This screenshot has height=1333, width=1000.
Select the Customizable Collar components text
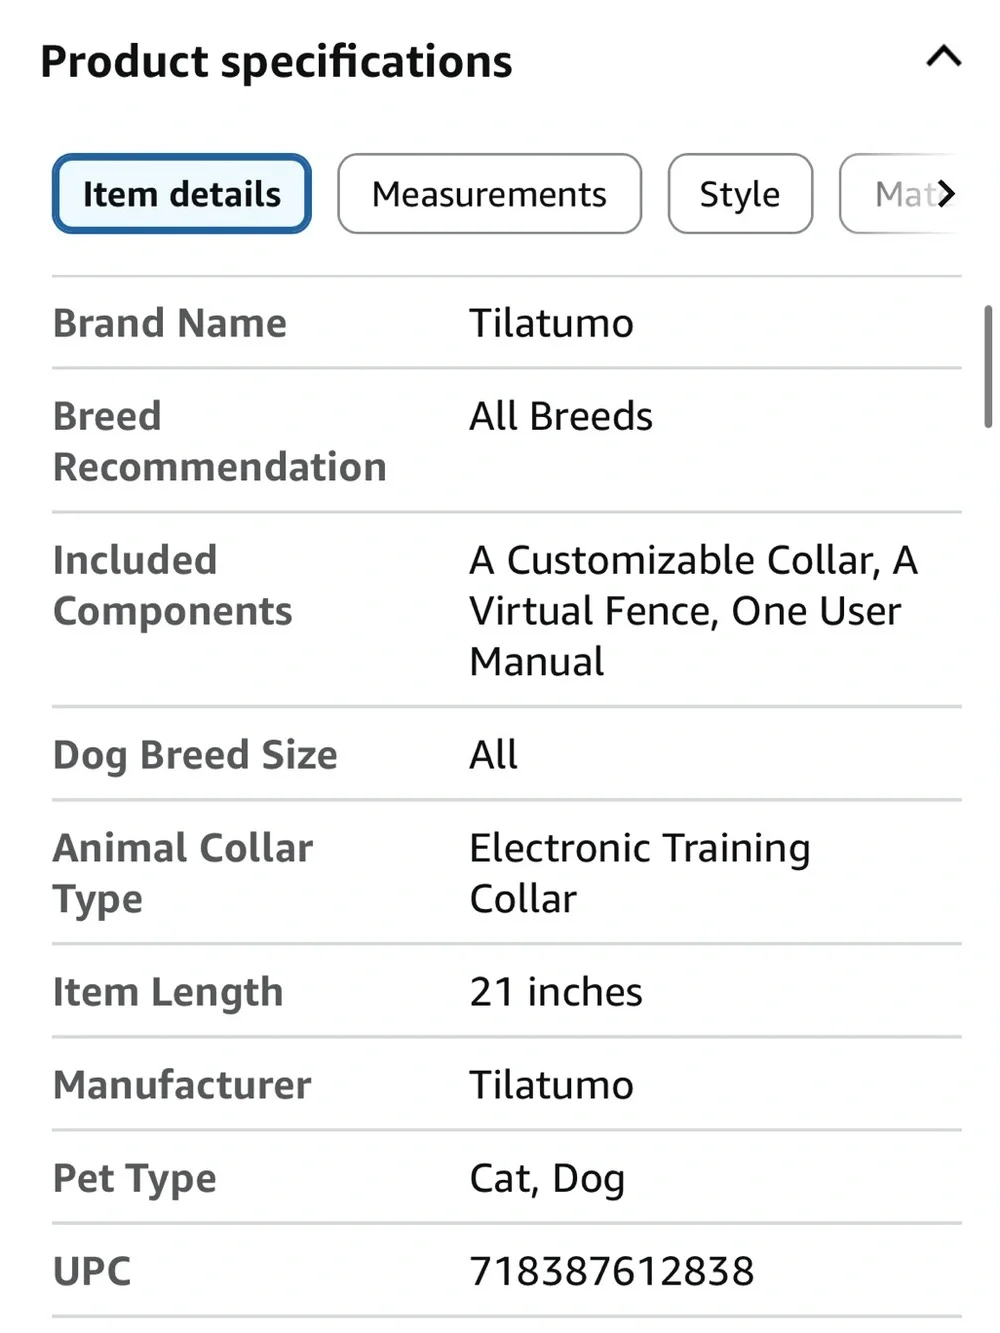click(x=694, y=610)
